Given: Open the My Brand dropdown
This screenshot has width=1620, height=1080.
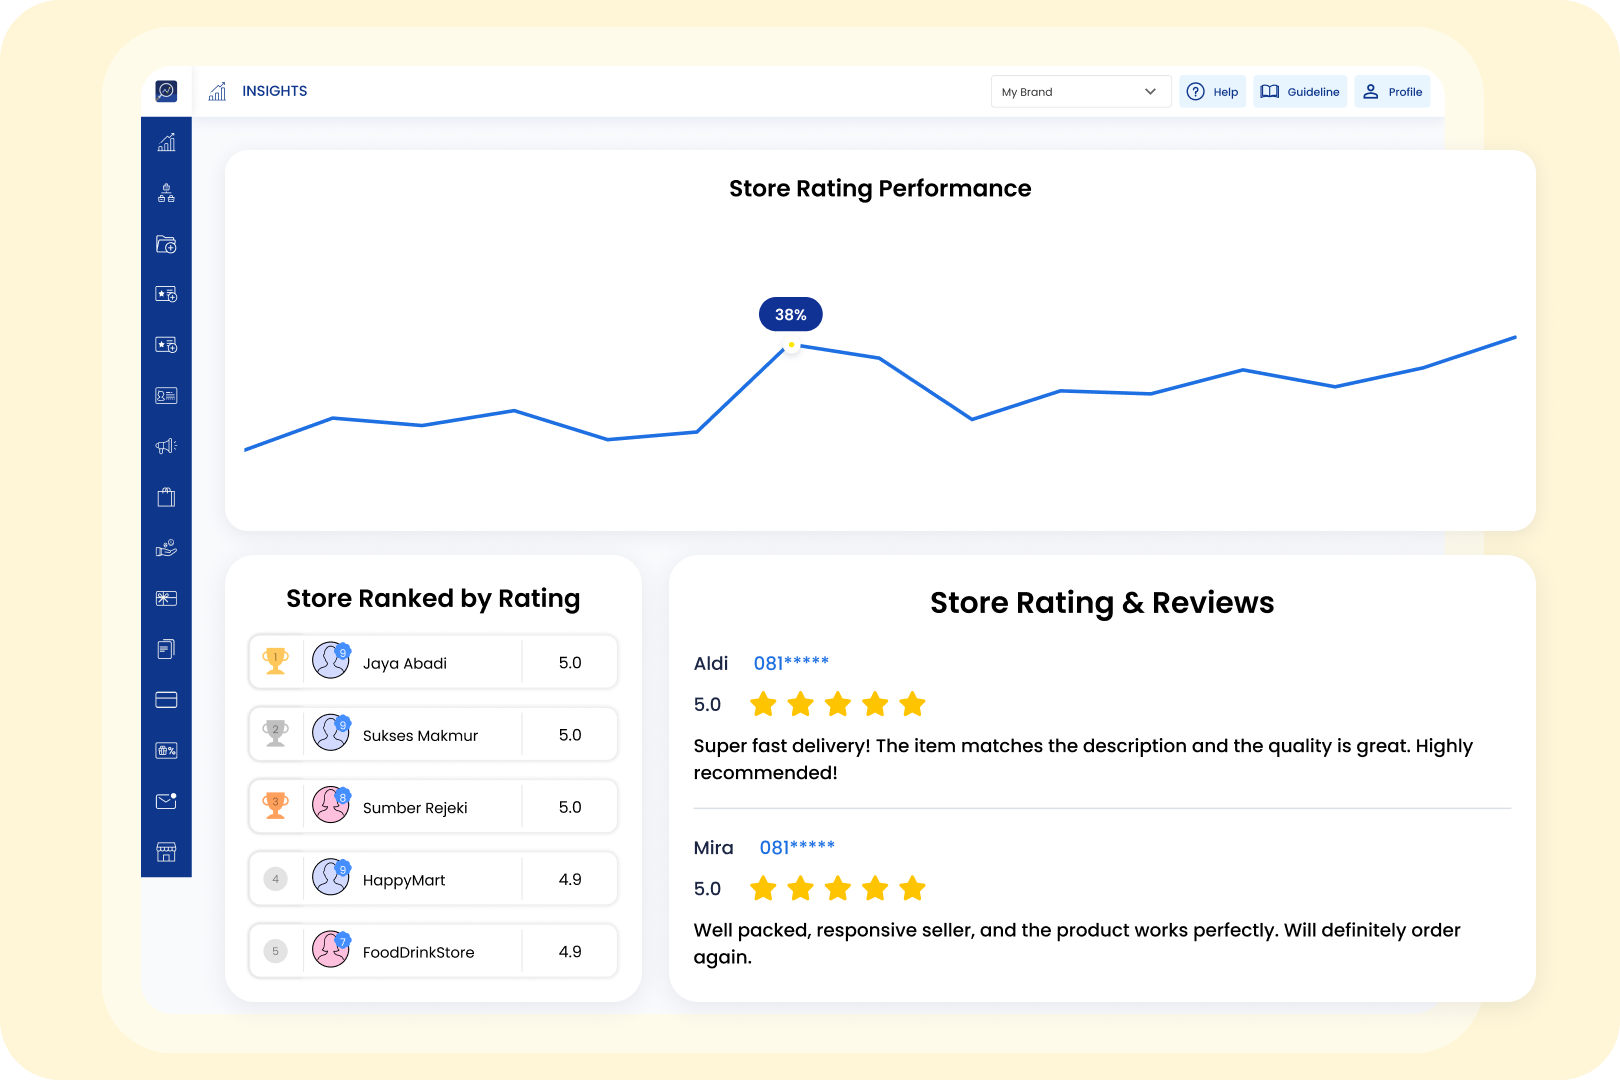Looking at the screenshot, I should click(1080, 91).
